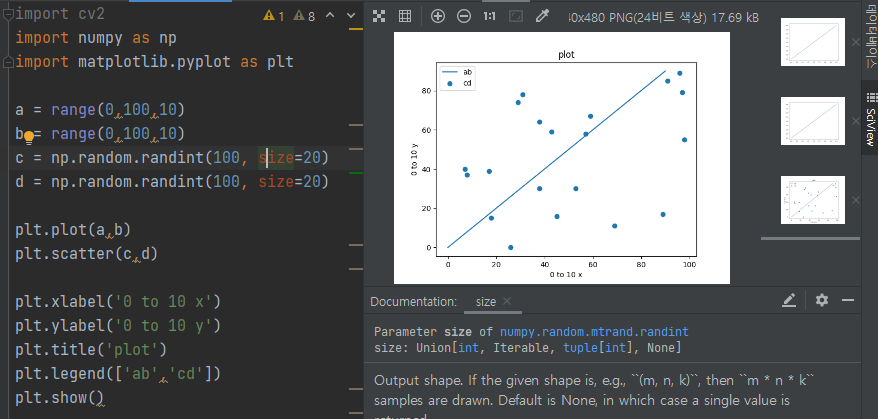
Task: Set image to actual size 1:1
Action: coord(489,17)
